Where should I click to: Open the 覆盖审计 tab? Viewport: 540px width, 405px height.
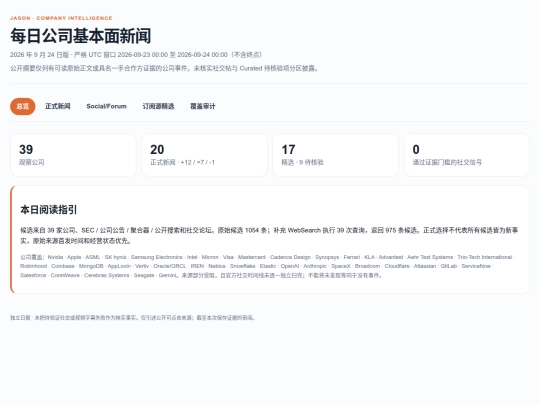[203, 106]
